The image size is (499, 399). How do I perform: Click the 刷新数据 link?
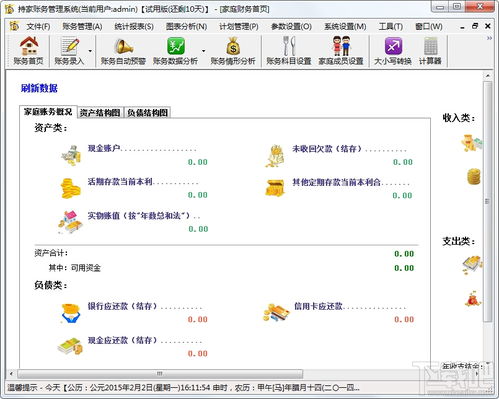(39, 88)
